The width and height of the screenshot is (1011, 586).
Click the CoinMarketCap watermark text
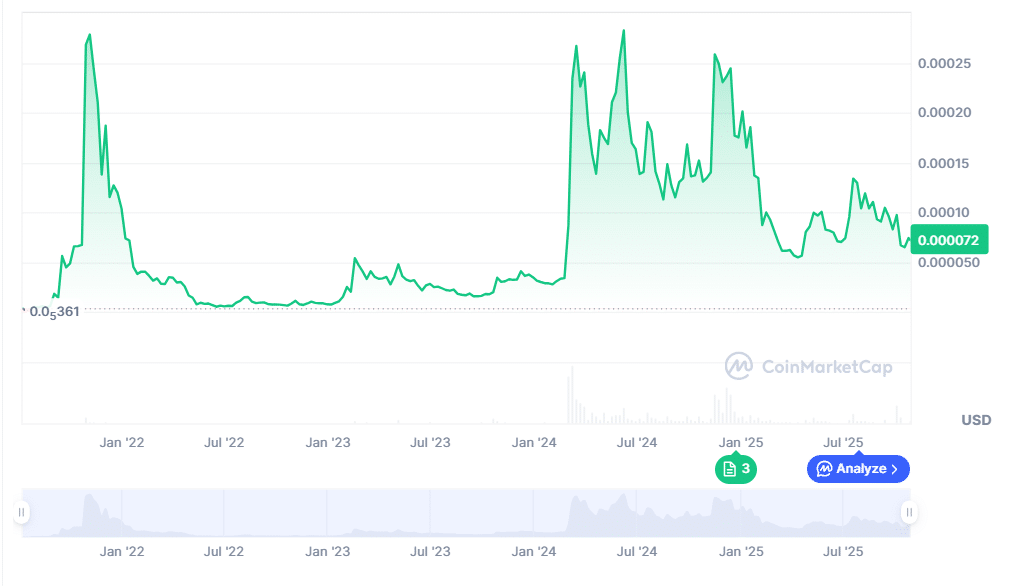pyautogui.click(x=827, y=367)
